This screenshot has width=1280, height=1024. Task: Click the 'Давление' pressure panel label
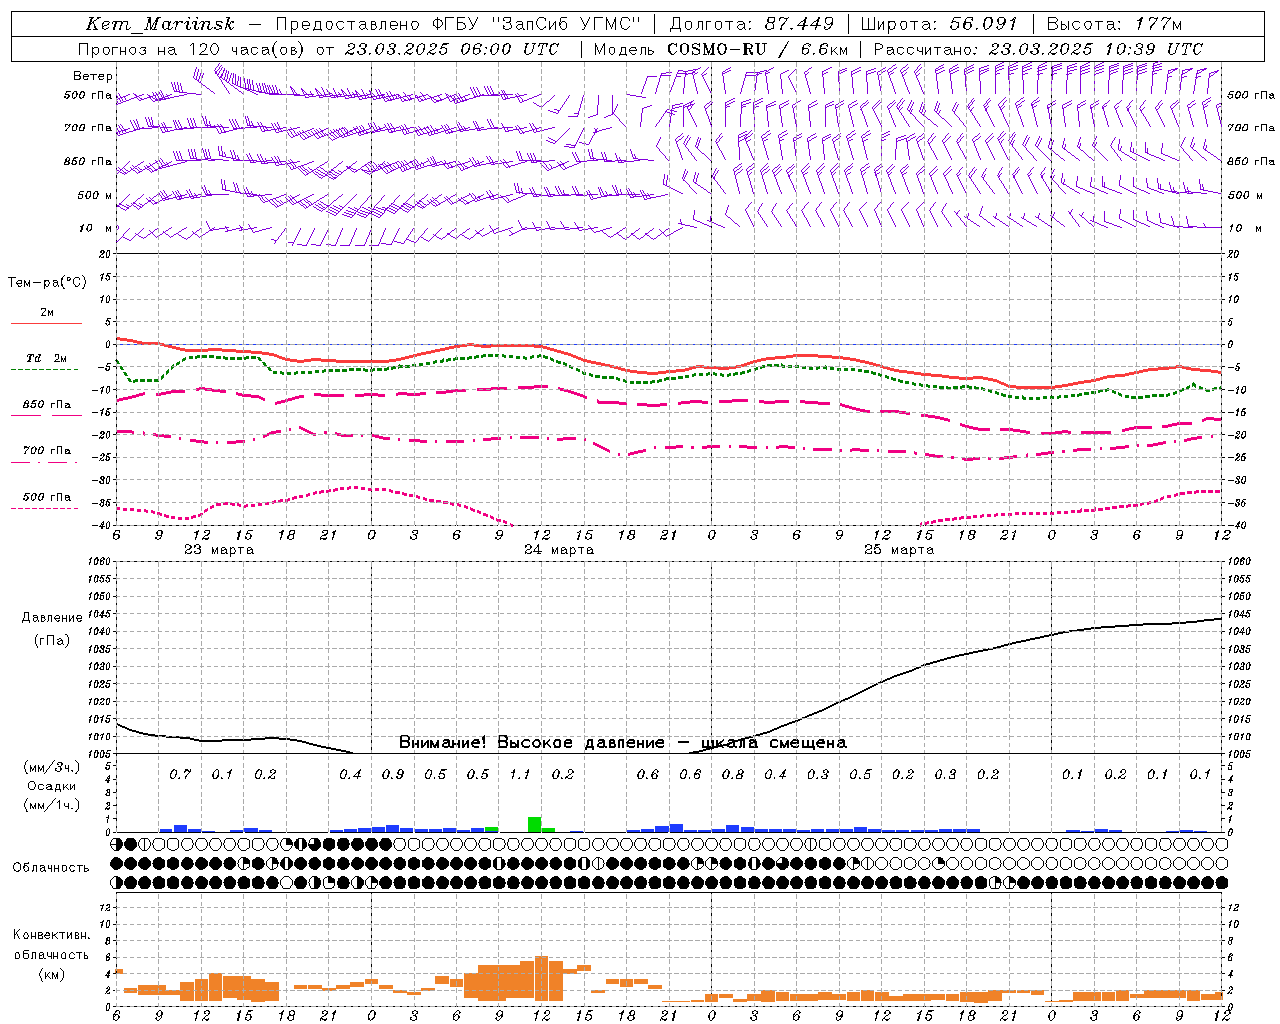tap(52, 618)
